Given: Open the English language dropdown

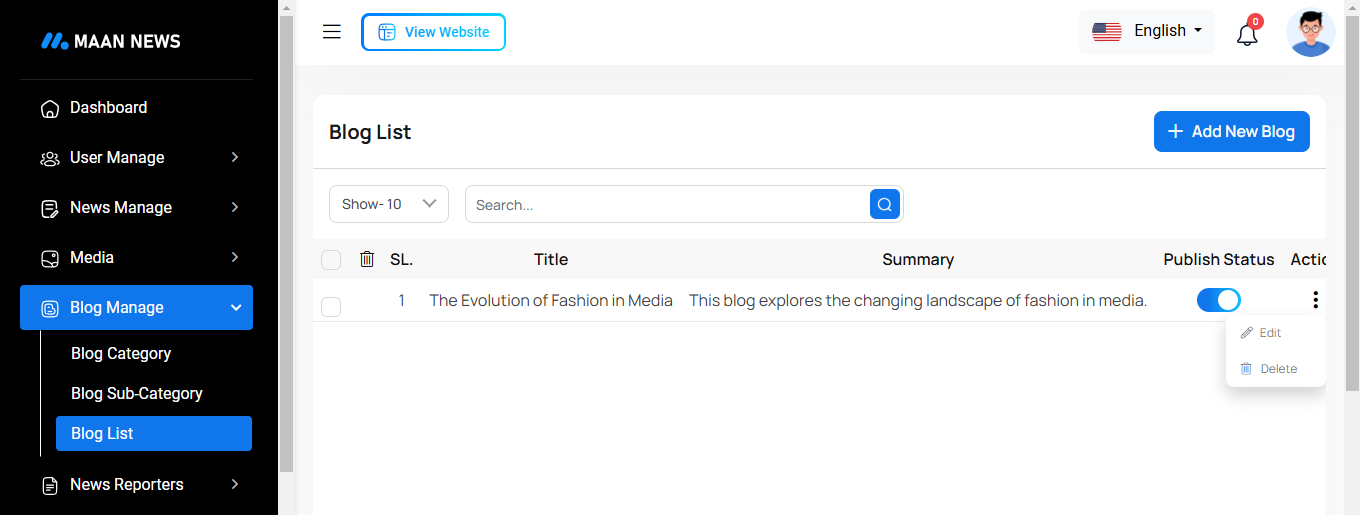Looking at the screenshot, I should (x=1147, y=31).
